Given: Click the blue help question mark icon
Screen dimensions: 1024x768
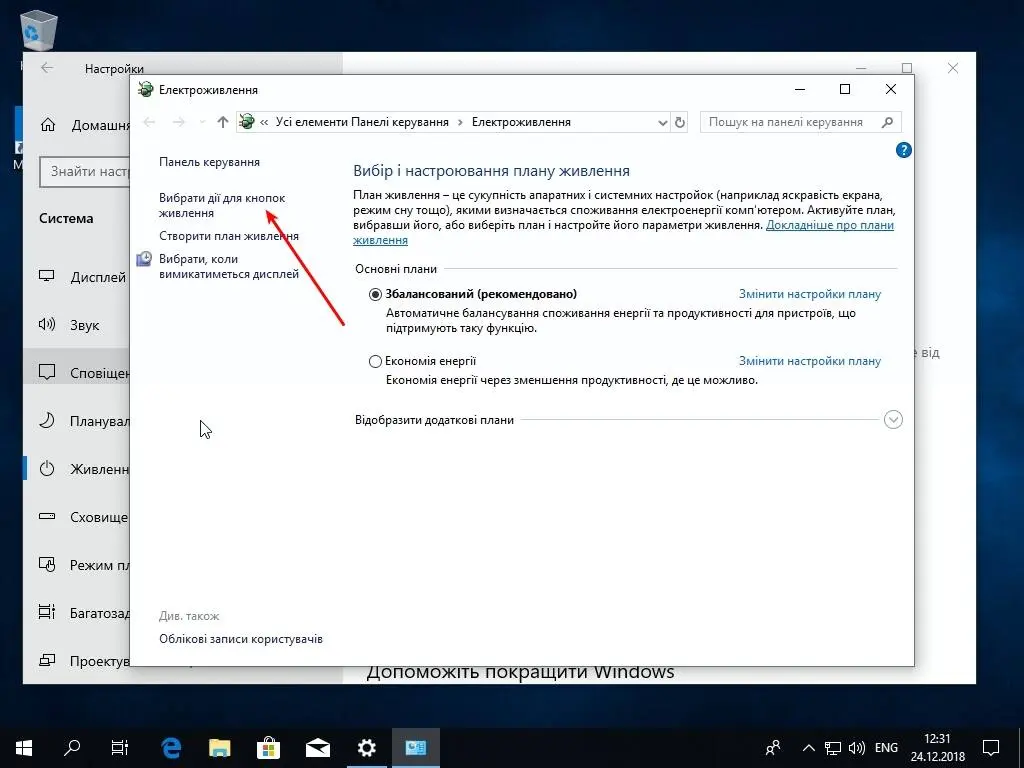Looking at the screenshot, I should coord(903,150).
